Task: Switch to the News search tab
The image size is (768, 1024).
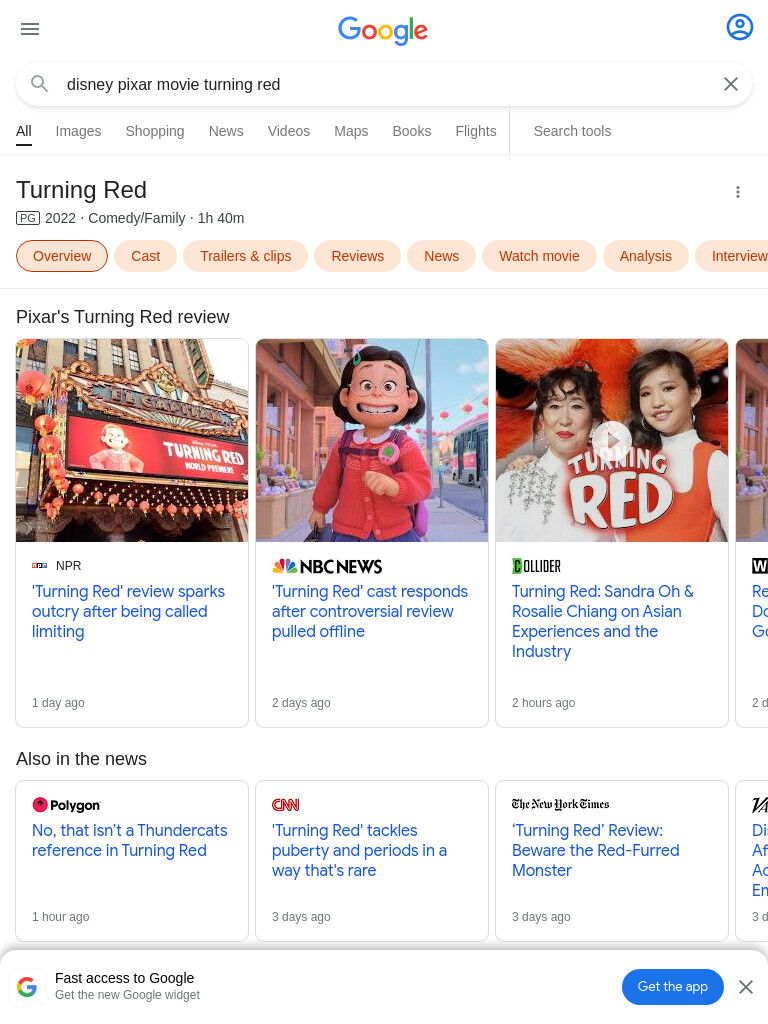Action: (226, 131)
